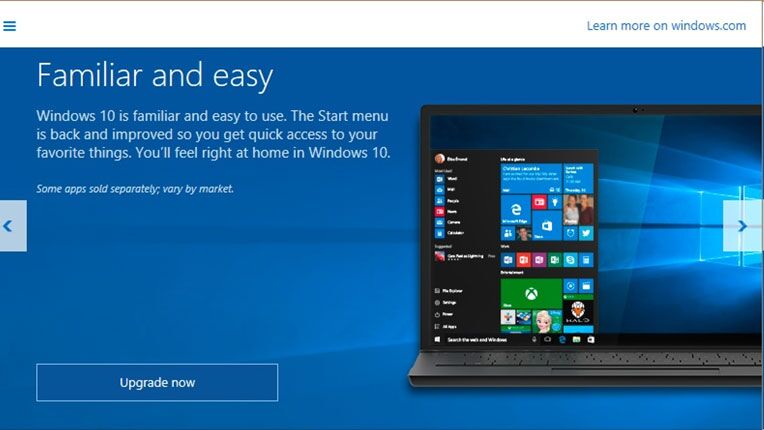Go to previous slide with left arrow
This screenshot has height=430, width=764.
pos(13,226)
